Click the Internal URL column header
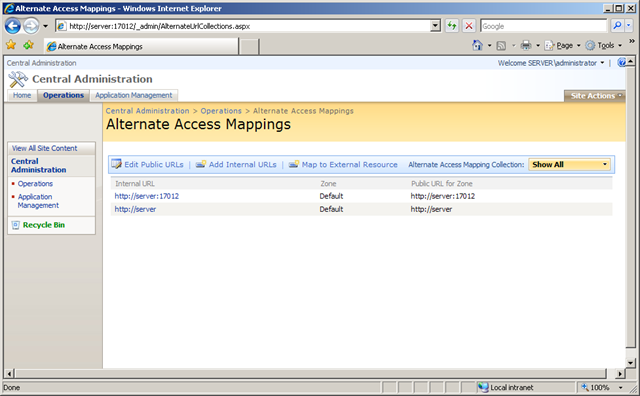 coord(135,184)
